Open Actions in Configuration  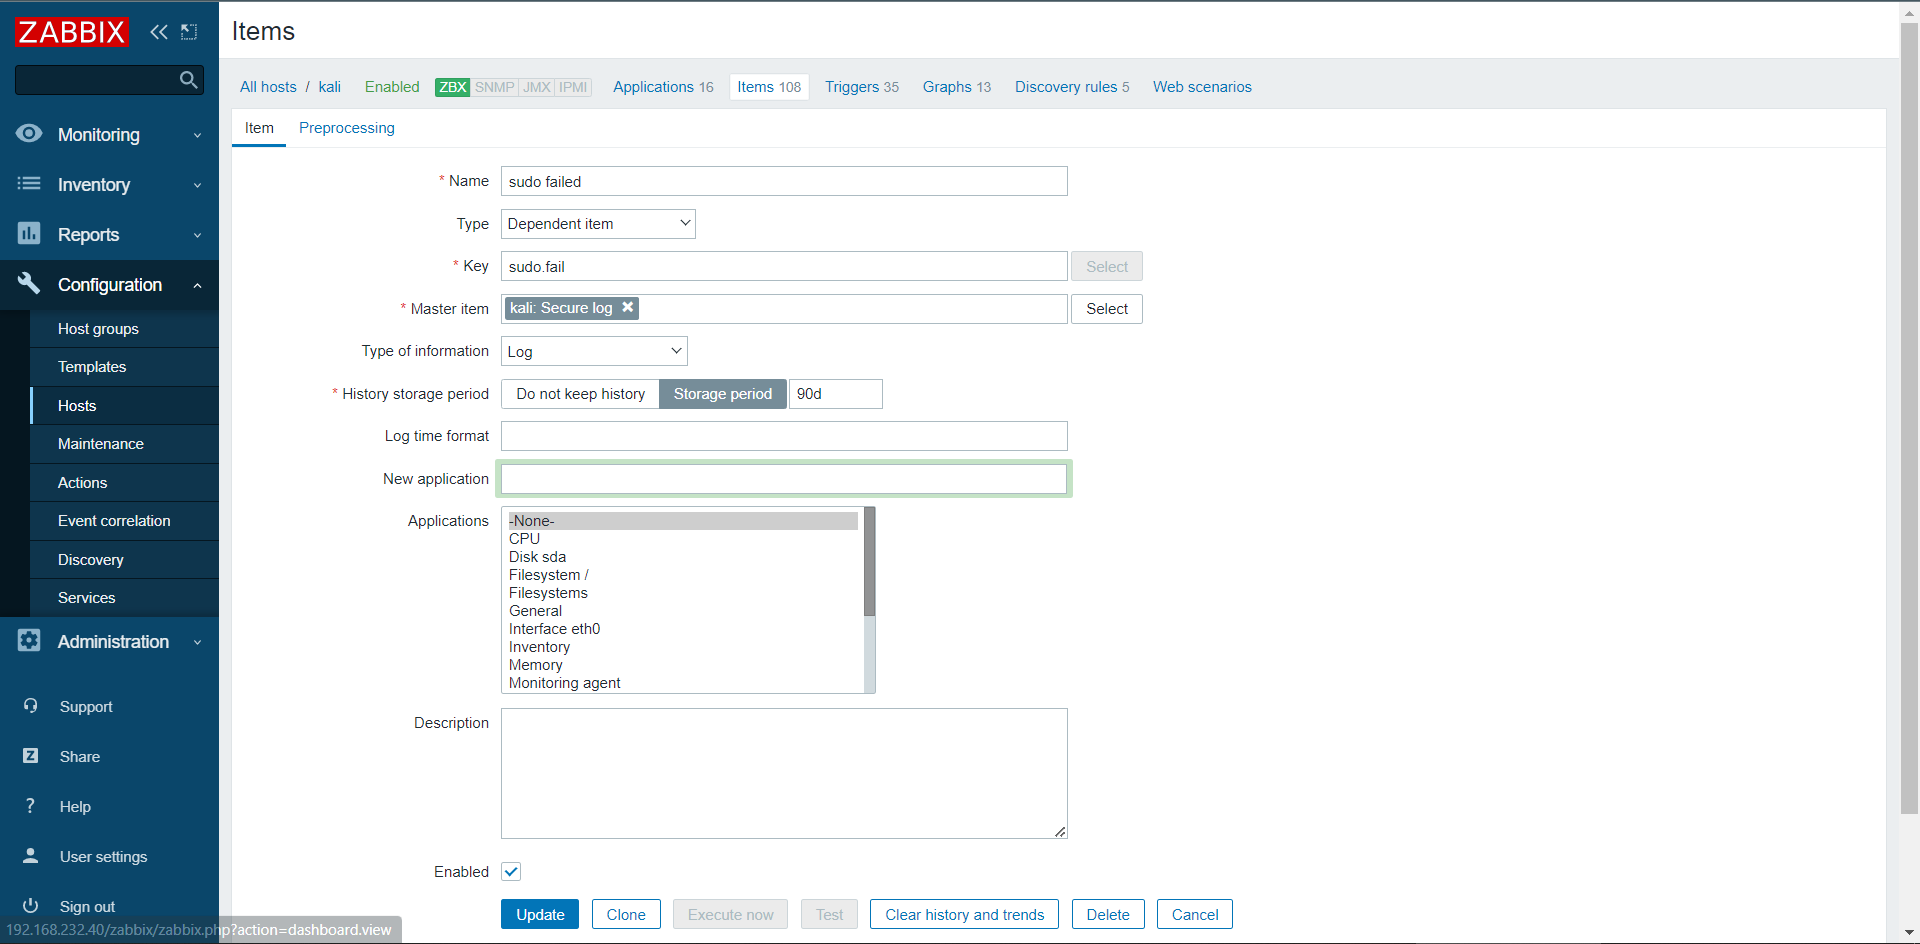[124, 483]
